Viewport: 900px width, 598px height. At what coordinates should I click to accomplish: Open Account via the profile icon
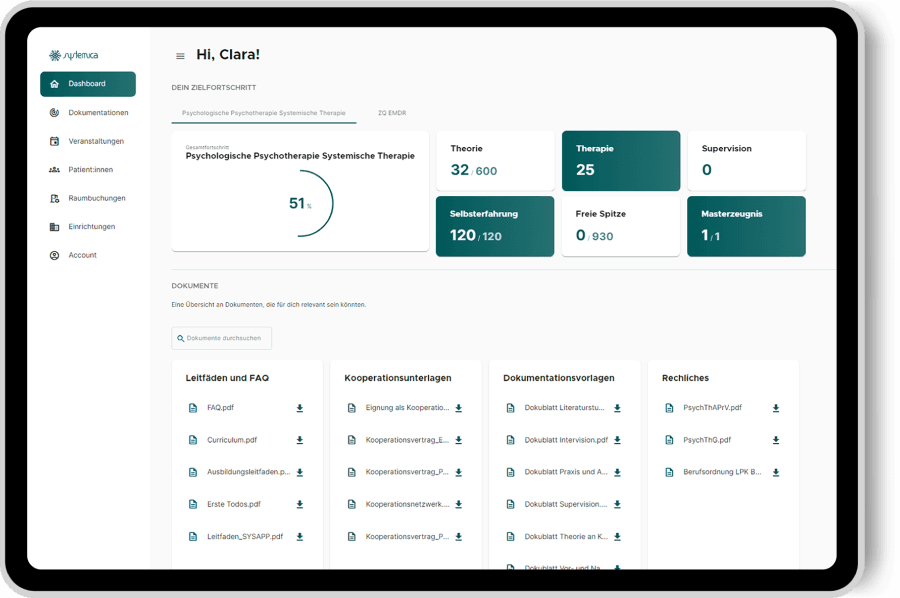55,255
